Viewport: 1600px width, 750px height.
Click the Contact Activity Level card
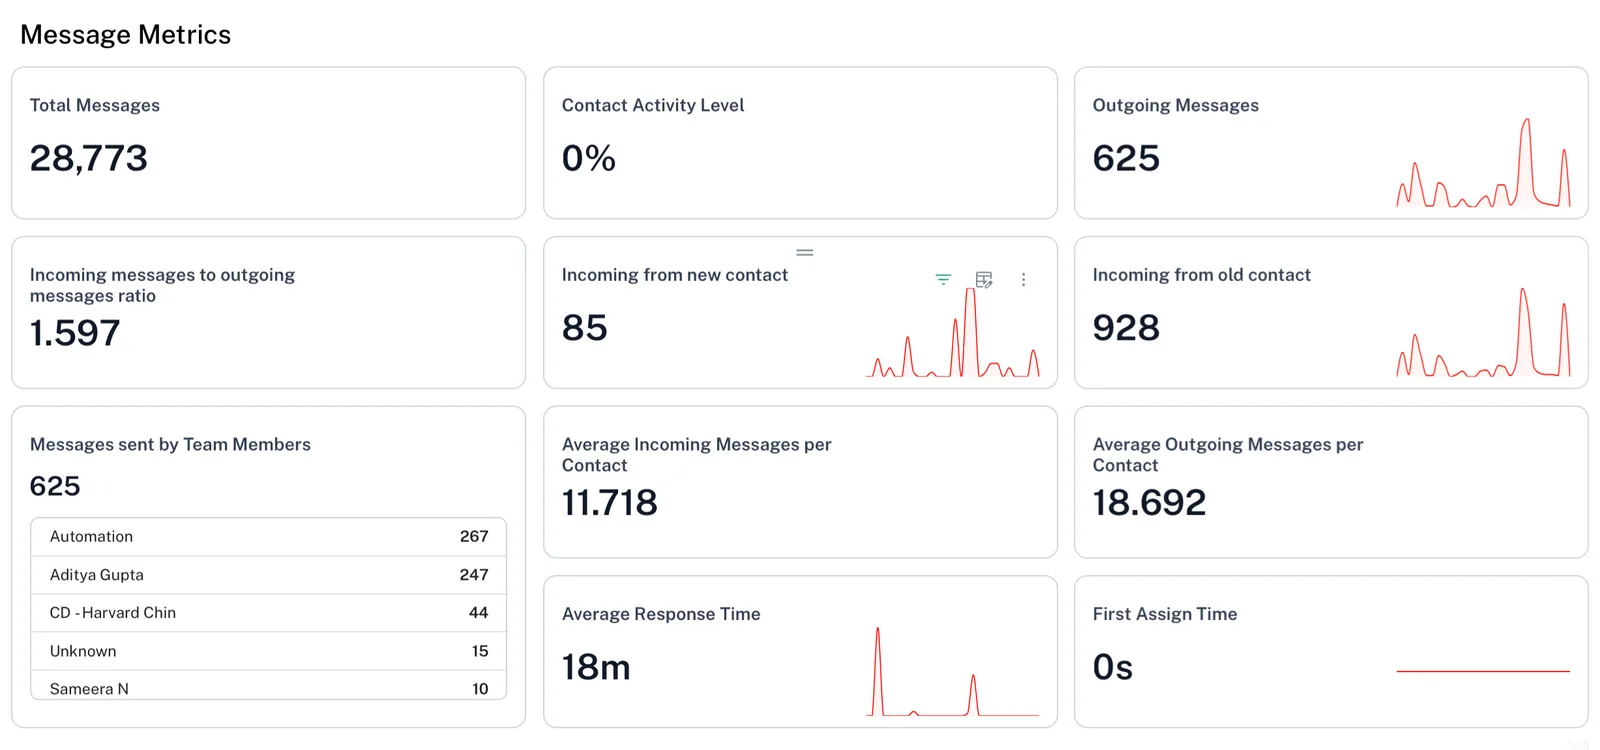tap(800, 143)
